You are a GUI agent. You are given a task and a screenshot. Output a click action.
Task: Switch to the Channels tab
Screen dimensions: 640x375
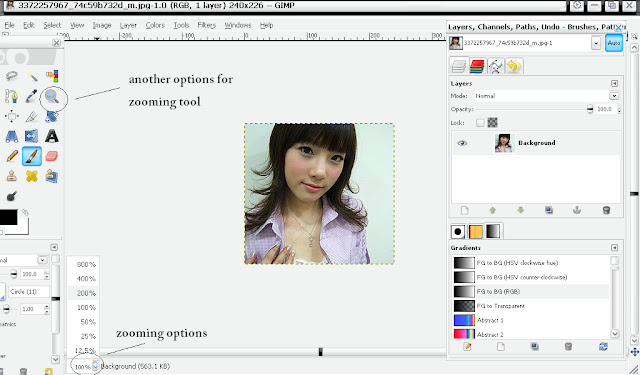coord(477,66)
